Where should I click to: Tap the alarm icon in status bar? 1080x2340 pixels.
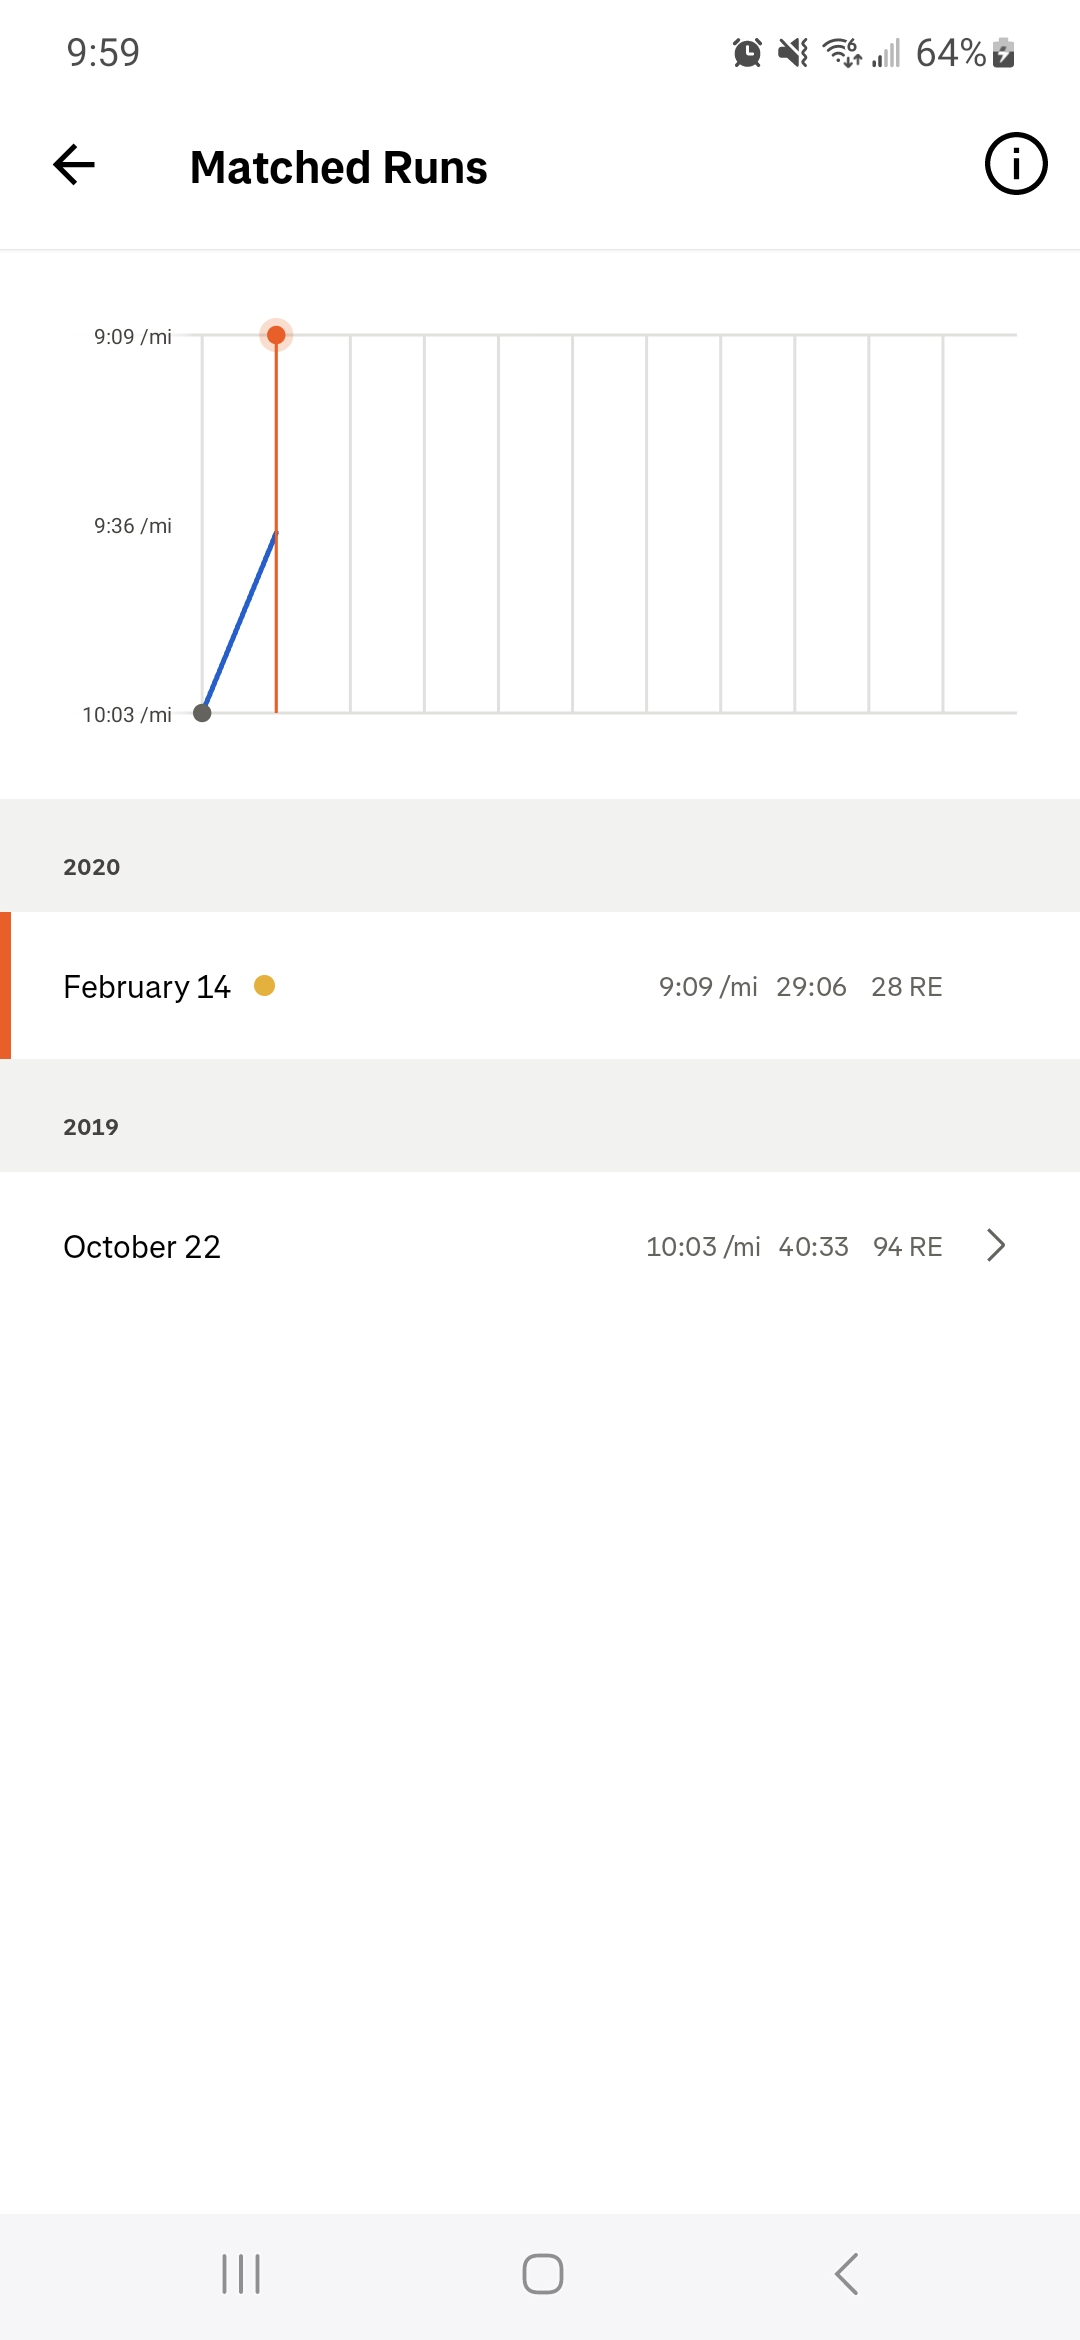(747, 52)
